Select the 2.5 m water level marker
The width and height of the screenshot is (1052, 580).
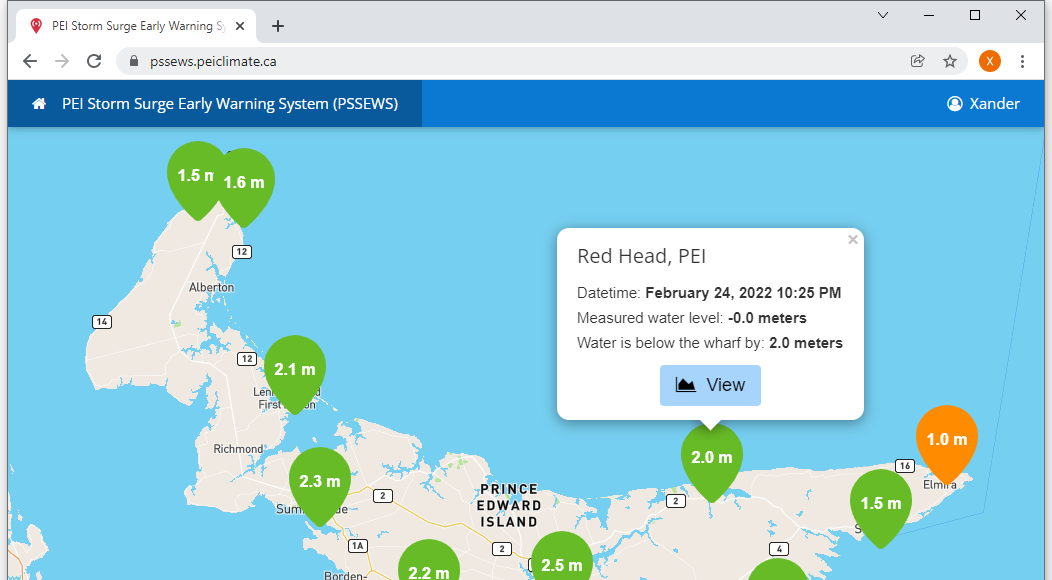point(561,562)
